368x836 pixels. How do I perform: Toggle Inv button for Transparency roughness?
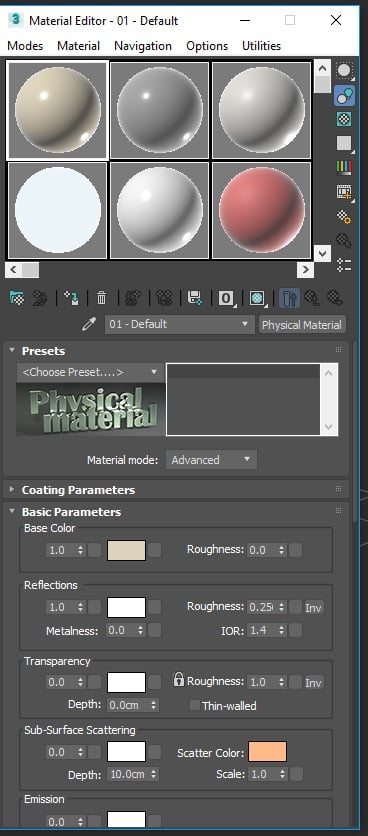314,682
